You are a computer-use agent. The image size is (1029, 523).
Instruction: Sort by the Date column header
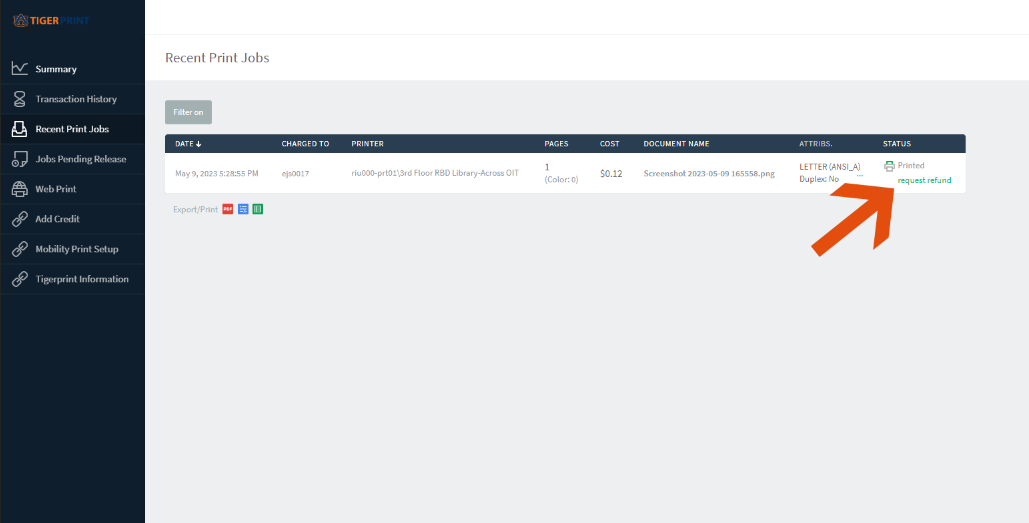point(188,144)
